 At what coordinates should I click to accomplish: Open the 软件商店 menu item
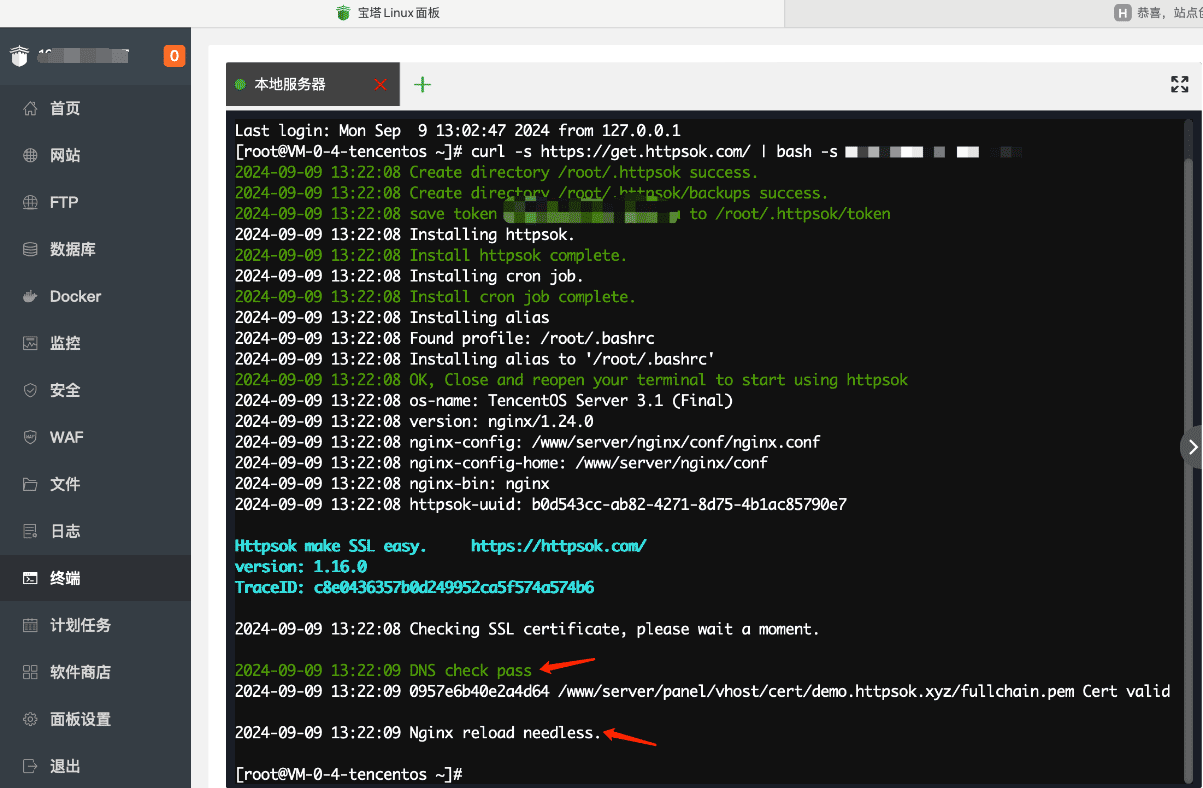(95, 672)
